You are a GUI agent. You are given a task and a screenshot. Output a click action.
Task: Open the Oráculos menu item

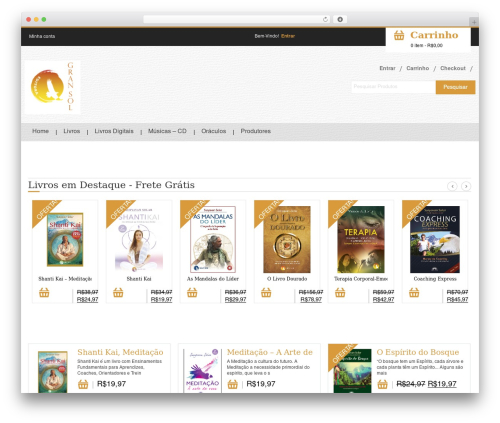pos(214,131)
